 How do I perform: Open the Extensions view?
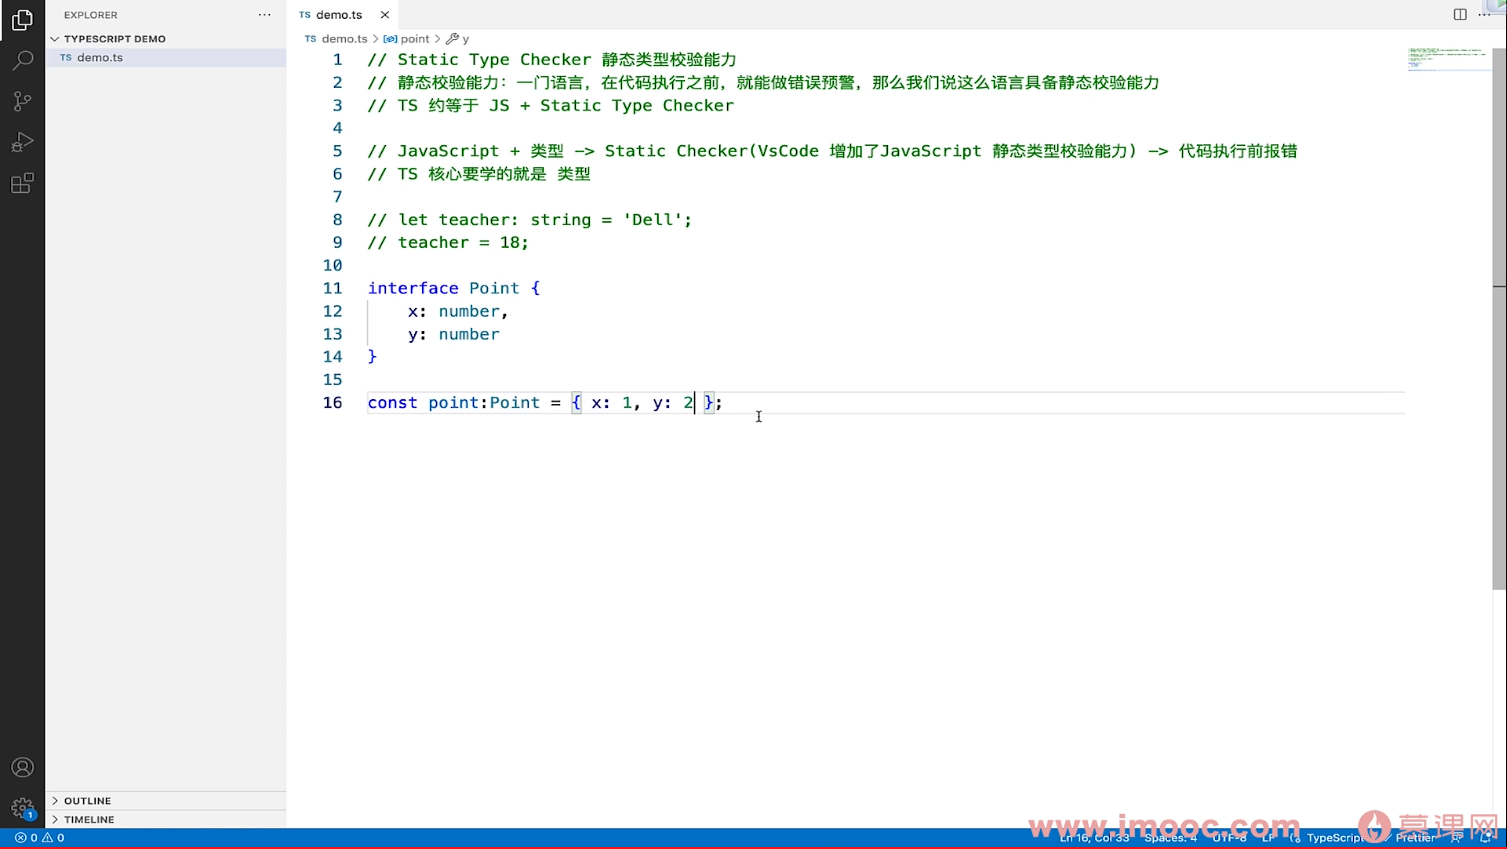[x=22, y=183]
